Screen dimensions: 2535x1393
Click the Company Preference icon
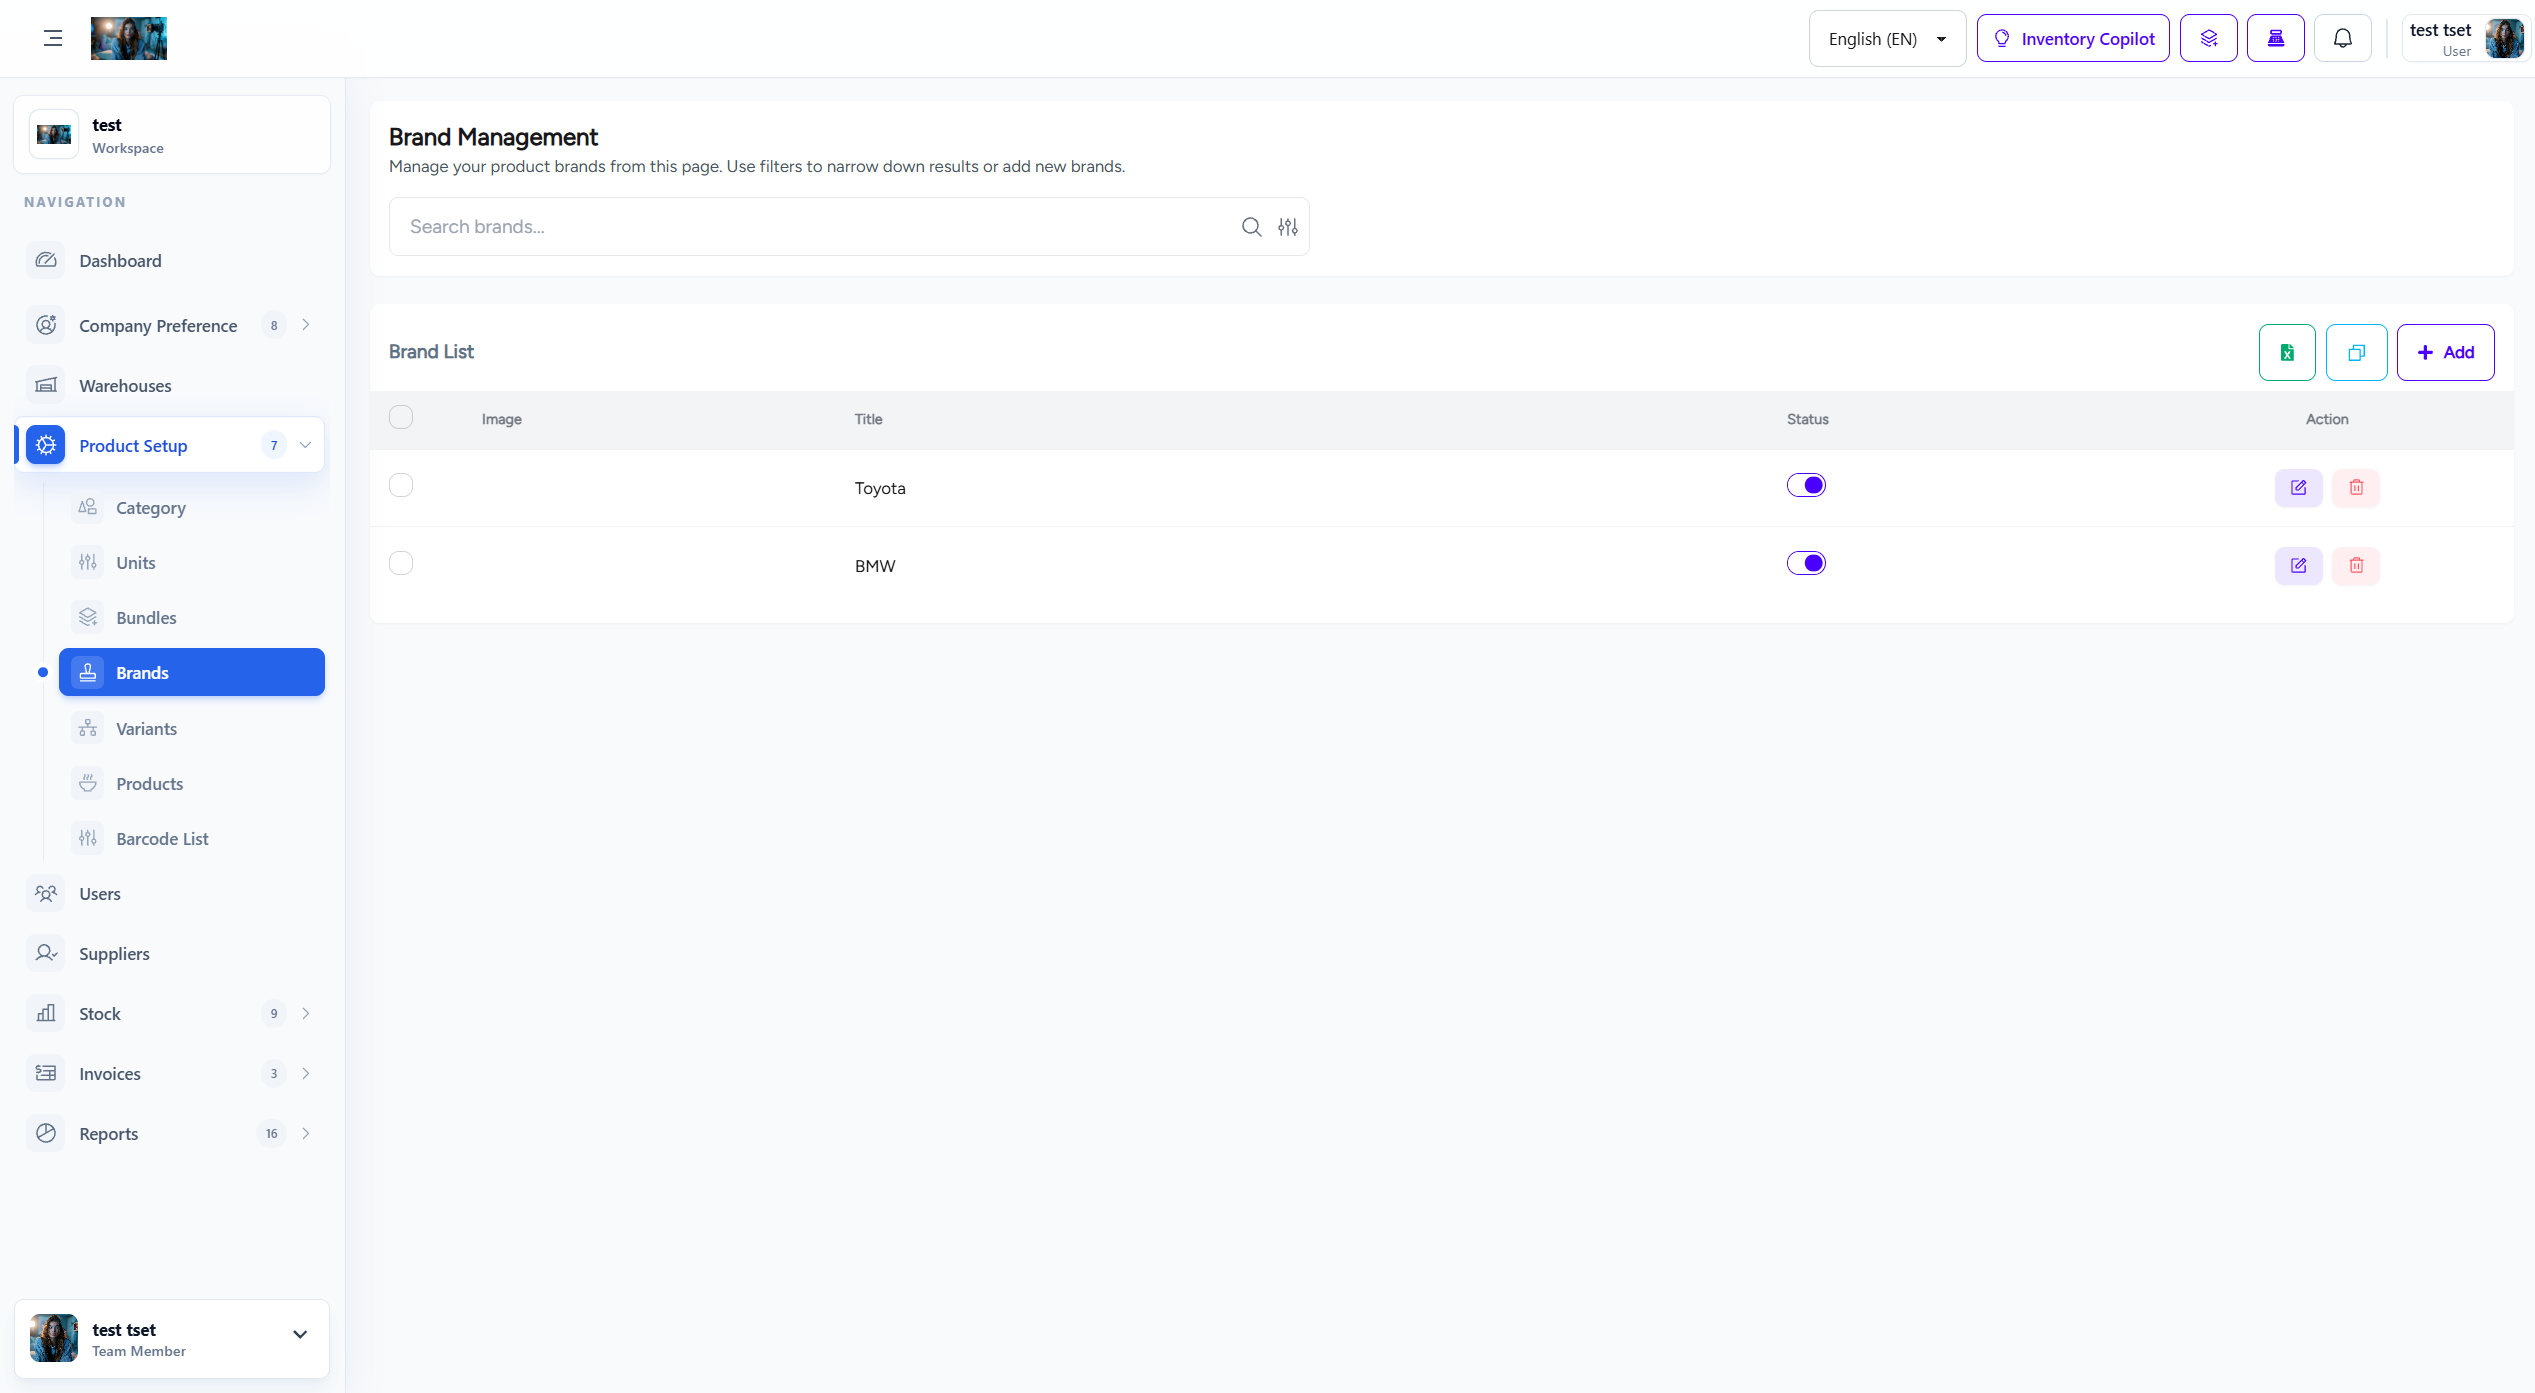pos(46,325)
